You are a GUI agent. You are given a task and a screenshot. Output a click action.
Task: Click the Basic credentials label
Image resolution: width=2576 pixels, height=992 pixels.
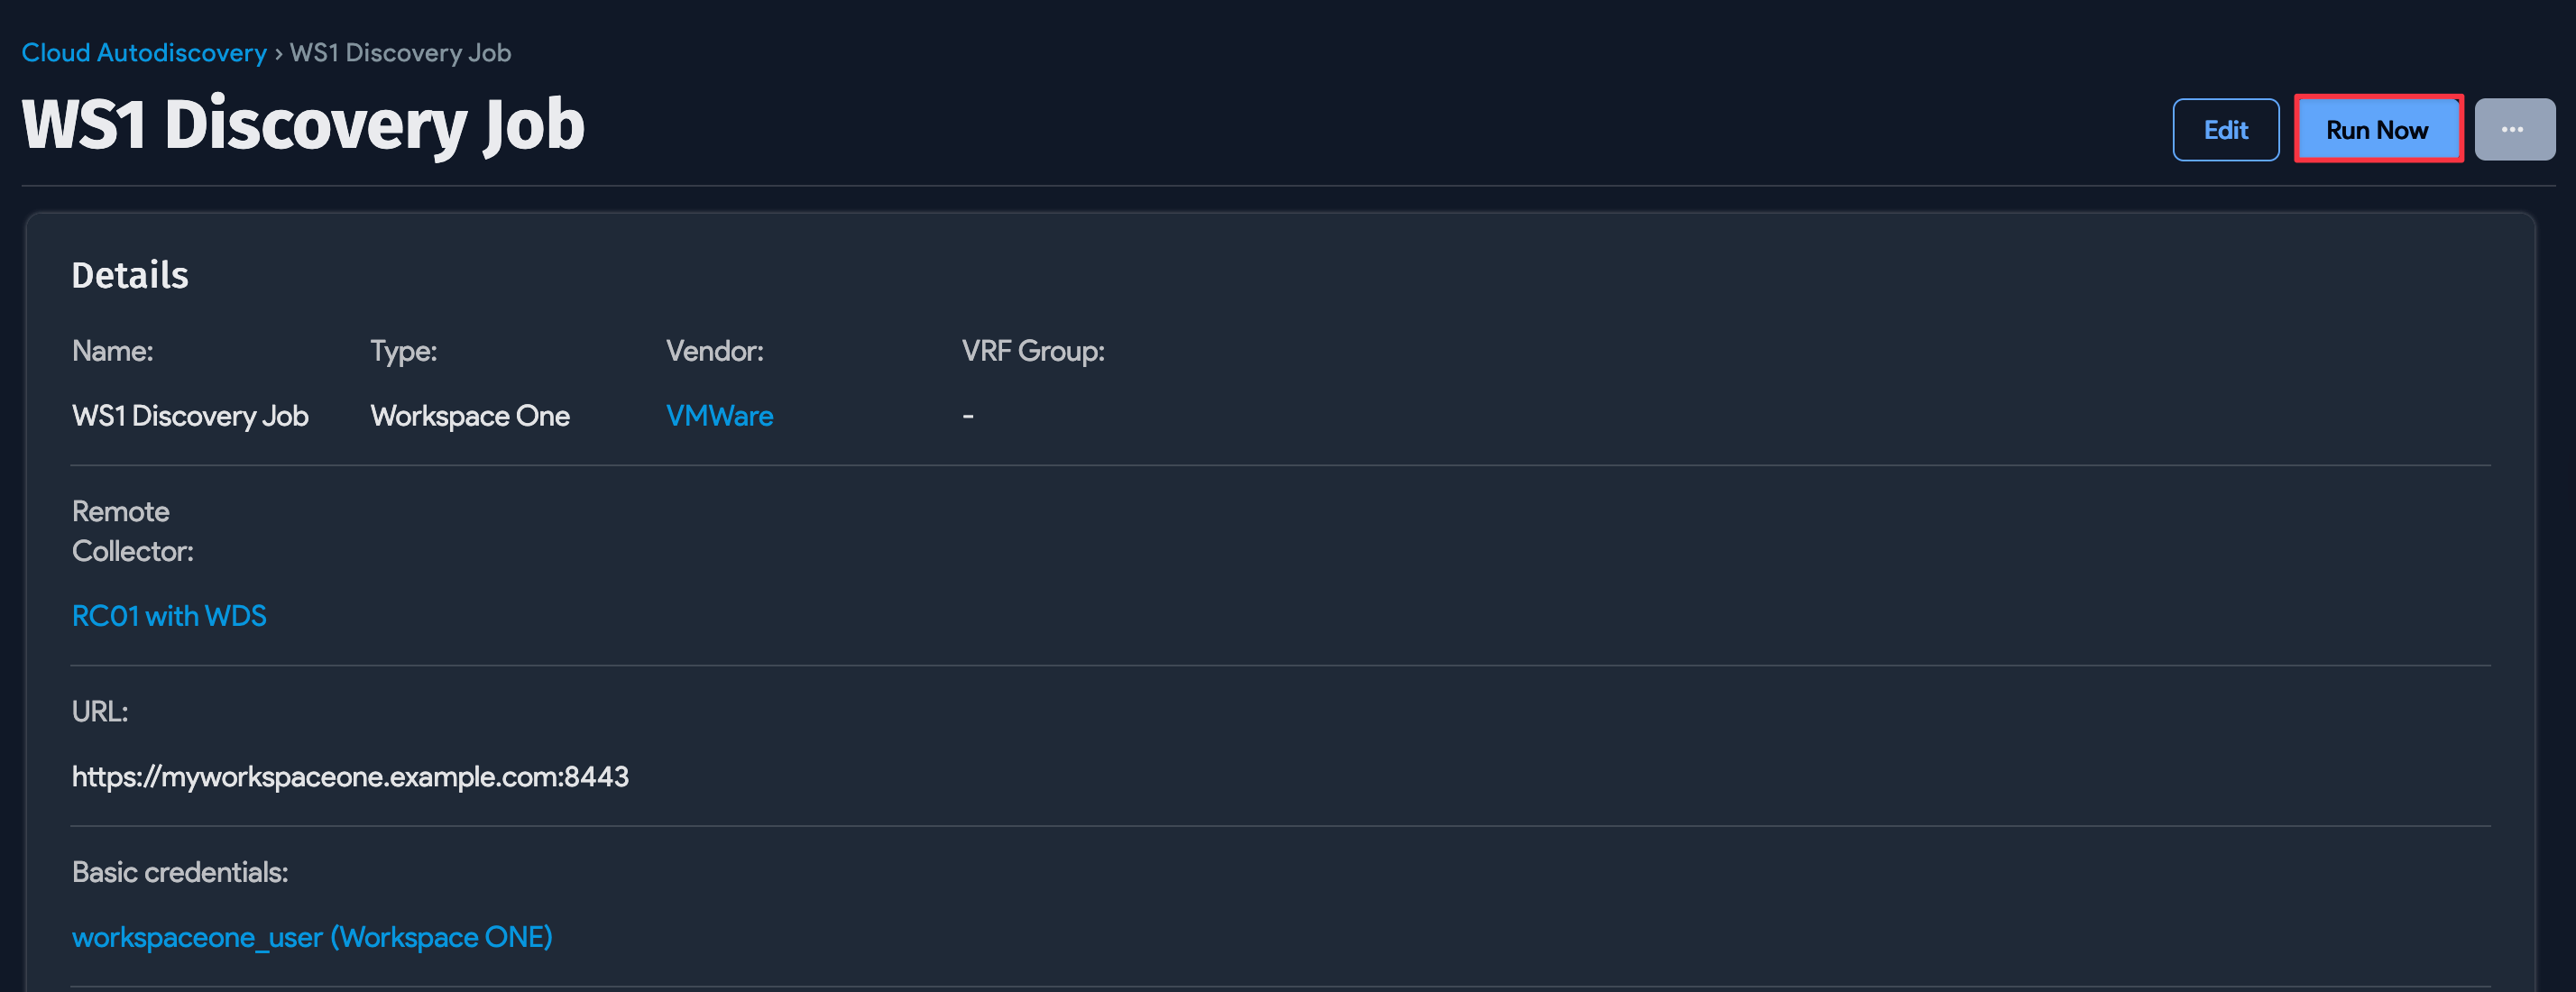[x=180, y=872]
